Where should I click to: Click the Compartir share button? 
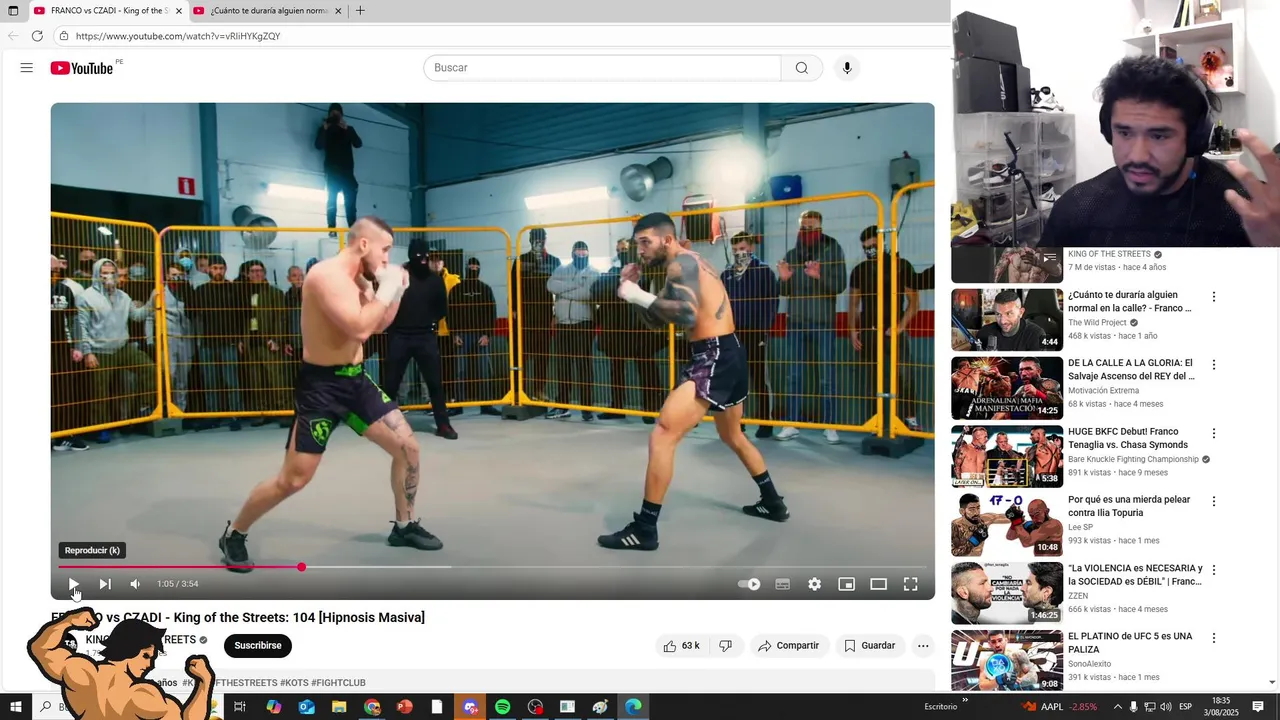click(x=789, y=646)
